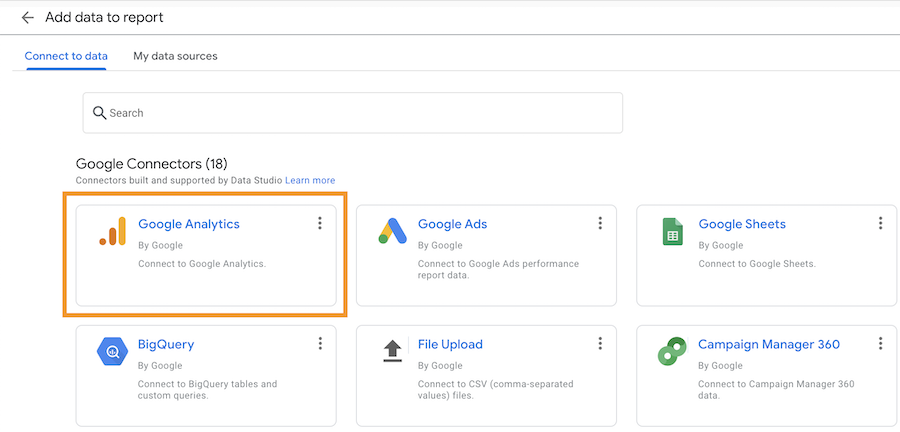Click 'By Google' under BigQuery

160,366
